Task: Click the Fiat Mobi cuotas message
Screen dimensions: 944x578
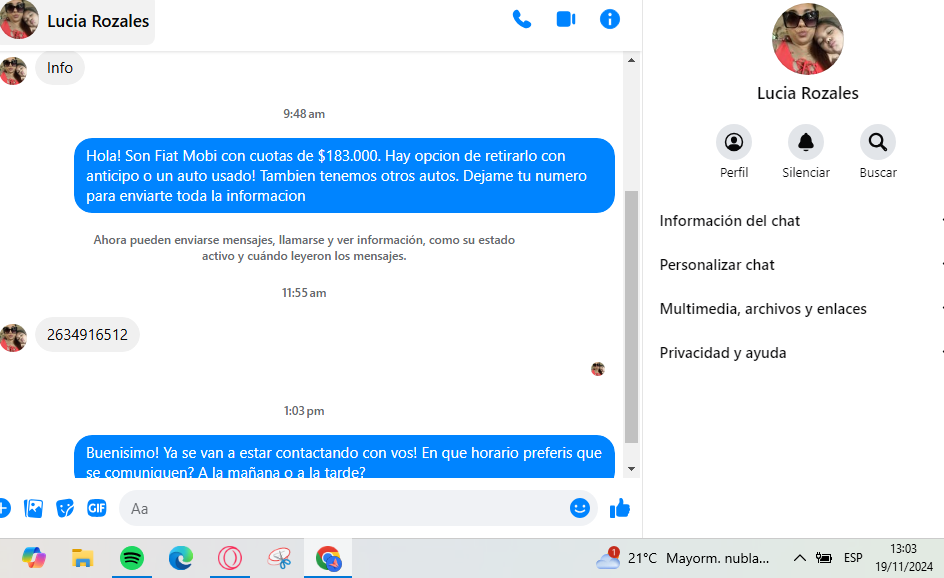Action: point(344,176)
